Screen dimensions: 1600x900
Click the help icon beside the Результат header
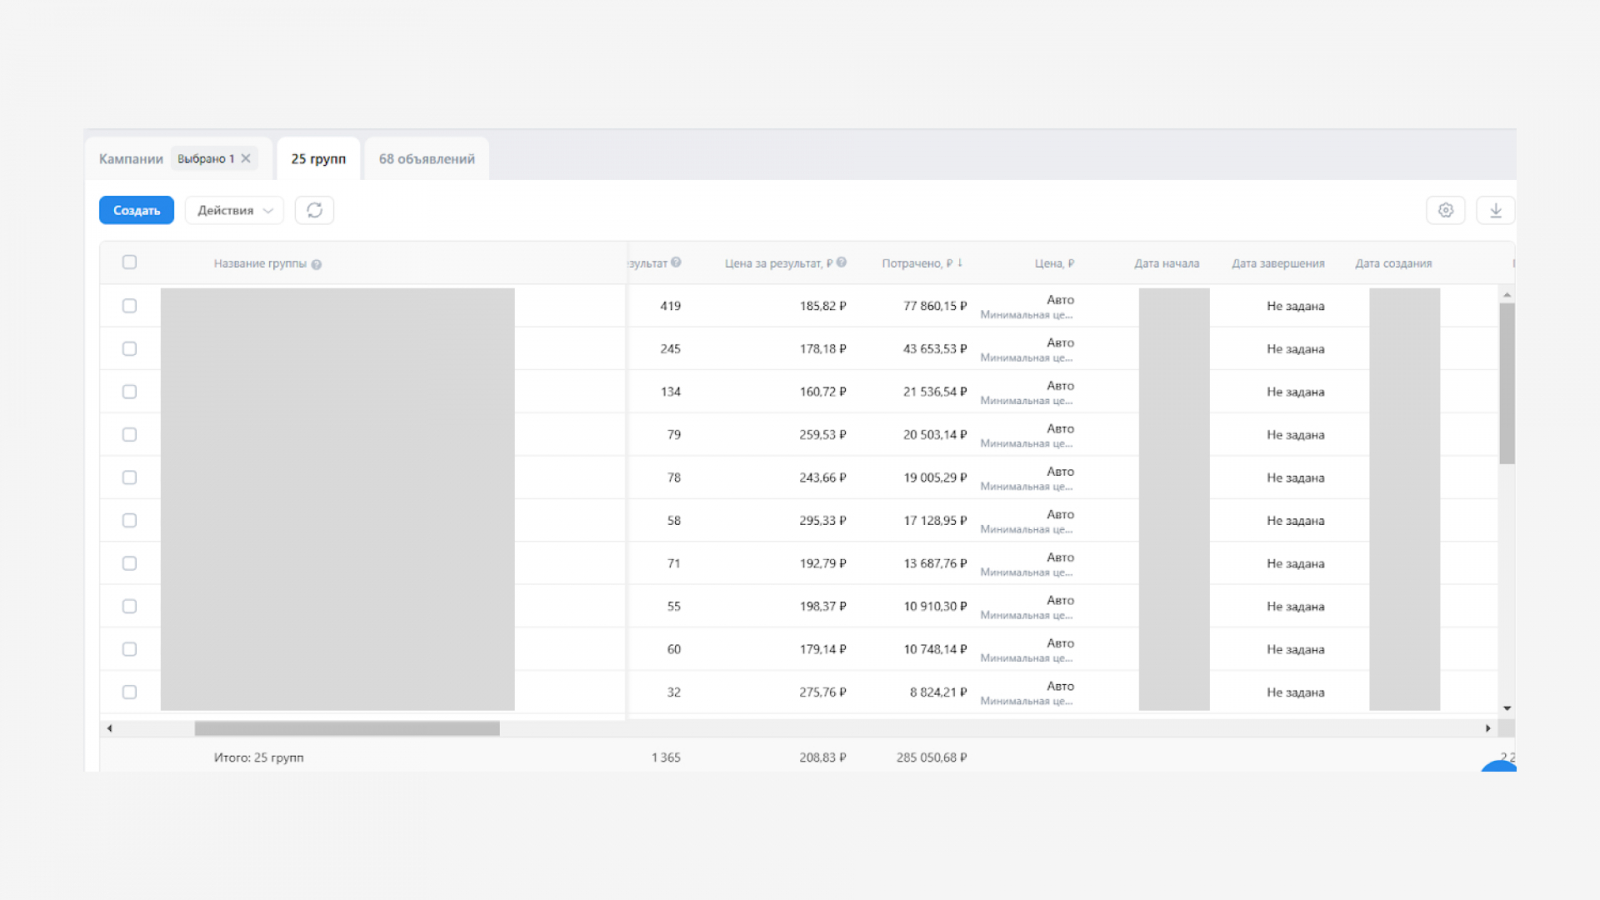(x=676, y=263)
